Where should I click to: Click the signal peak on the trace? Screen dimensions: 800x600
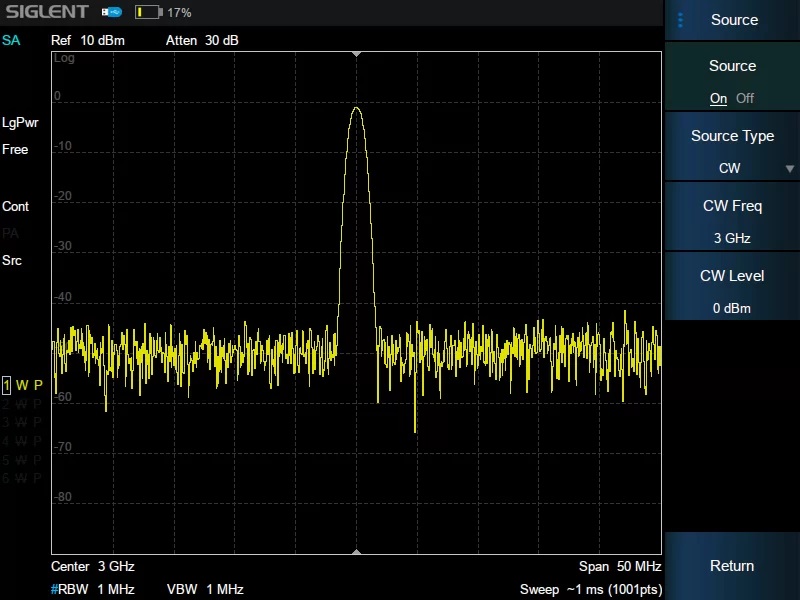[356, 108]
